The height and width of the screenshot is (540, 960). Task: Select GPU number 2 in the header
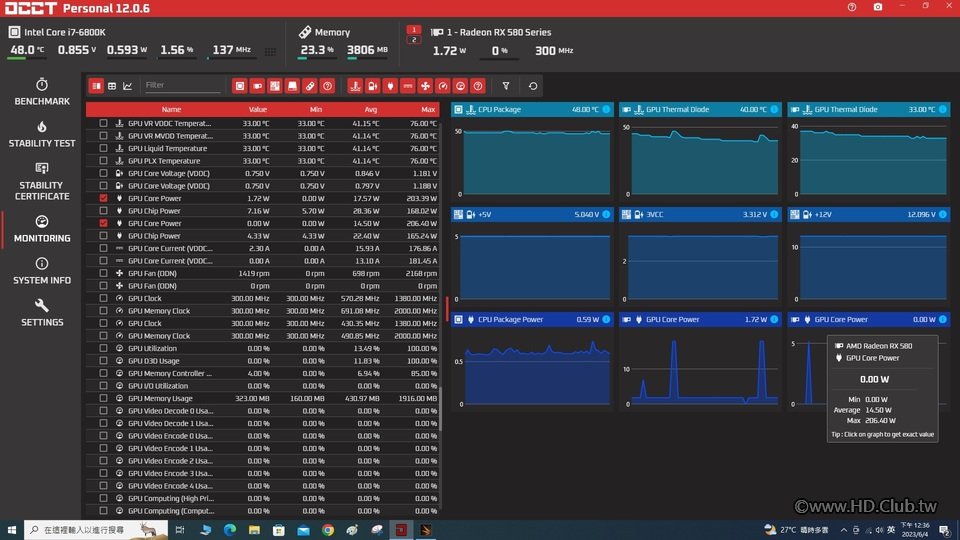[x=414, y=39]
